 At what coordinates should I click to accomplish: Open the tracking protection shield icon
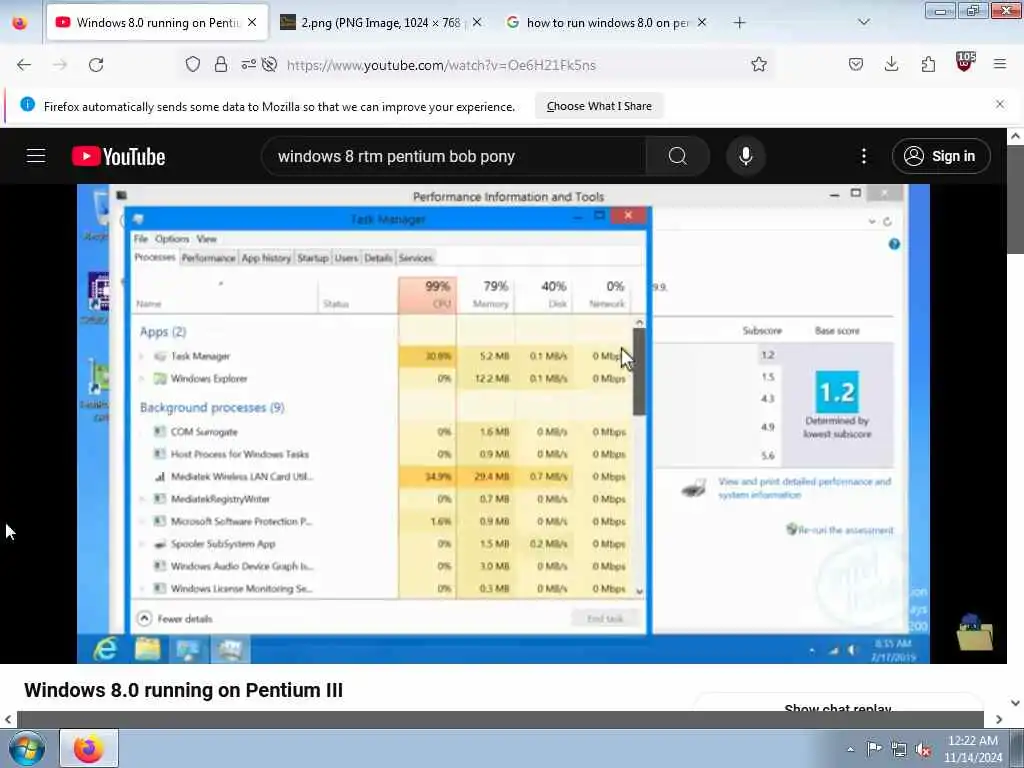(x=193, y=65)
